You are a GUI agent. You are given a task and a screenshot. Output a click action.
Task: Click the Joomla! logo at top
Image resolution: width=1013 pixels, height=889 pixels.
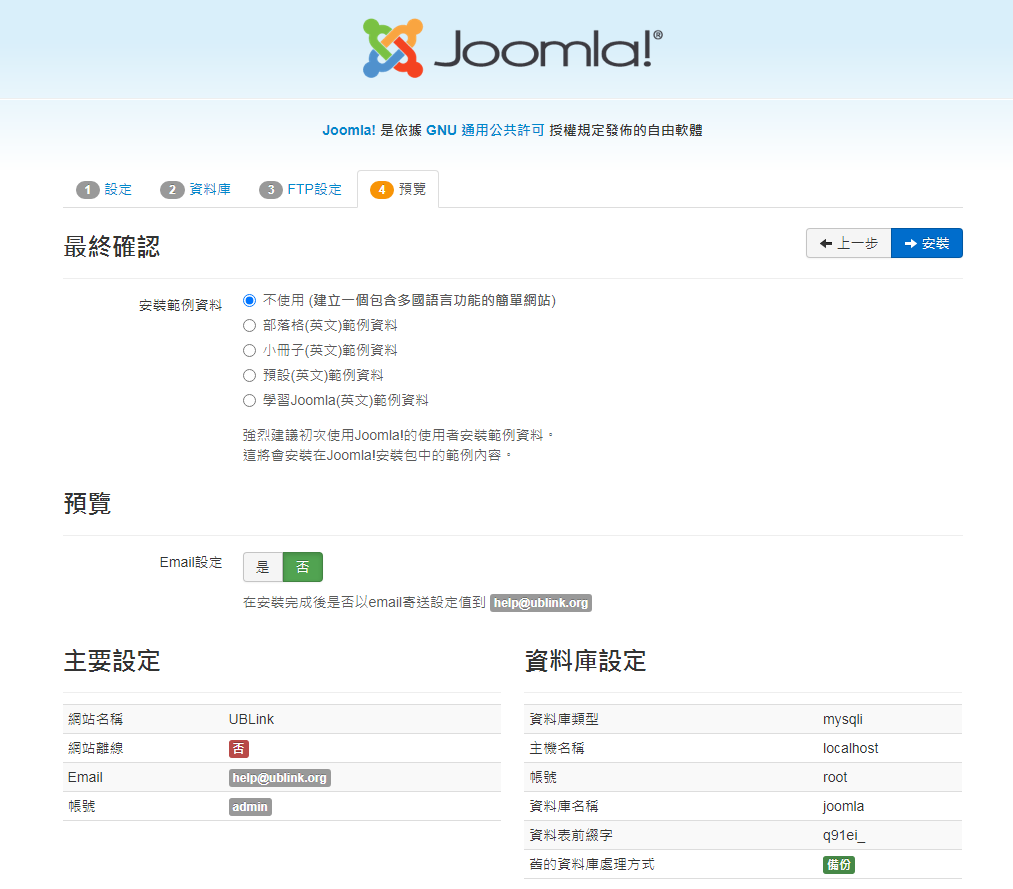(512, 48)
